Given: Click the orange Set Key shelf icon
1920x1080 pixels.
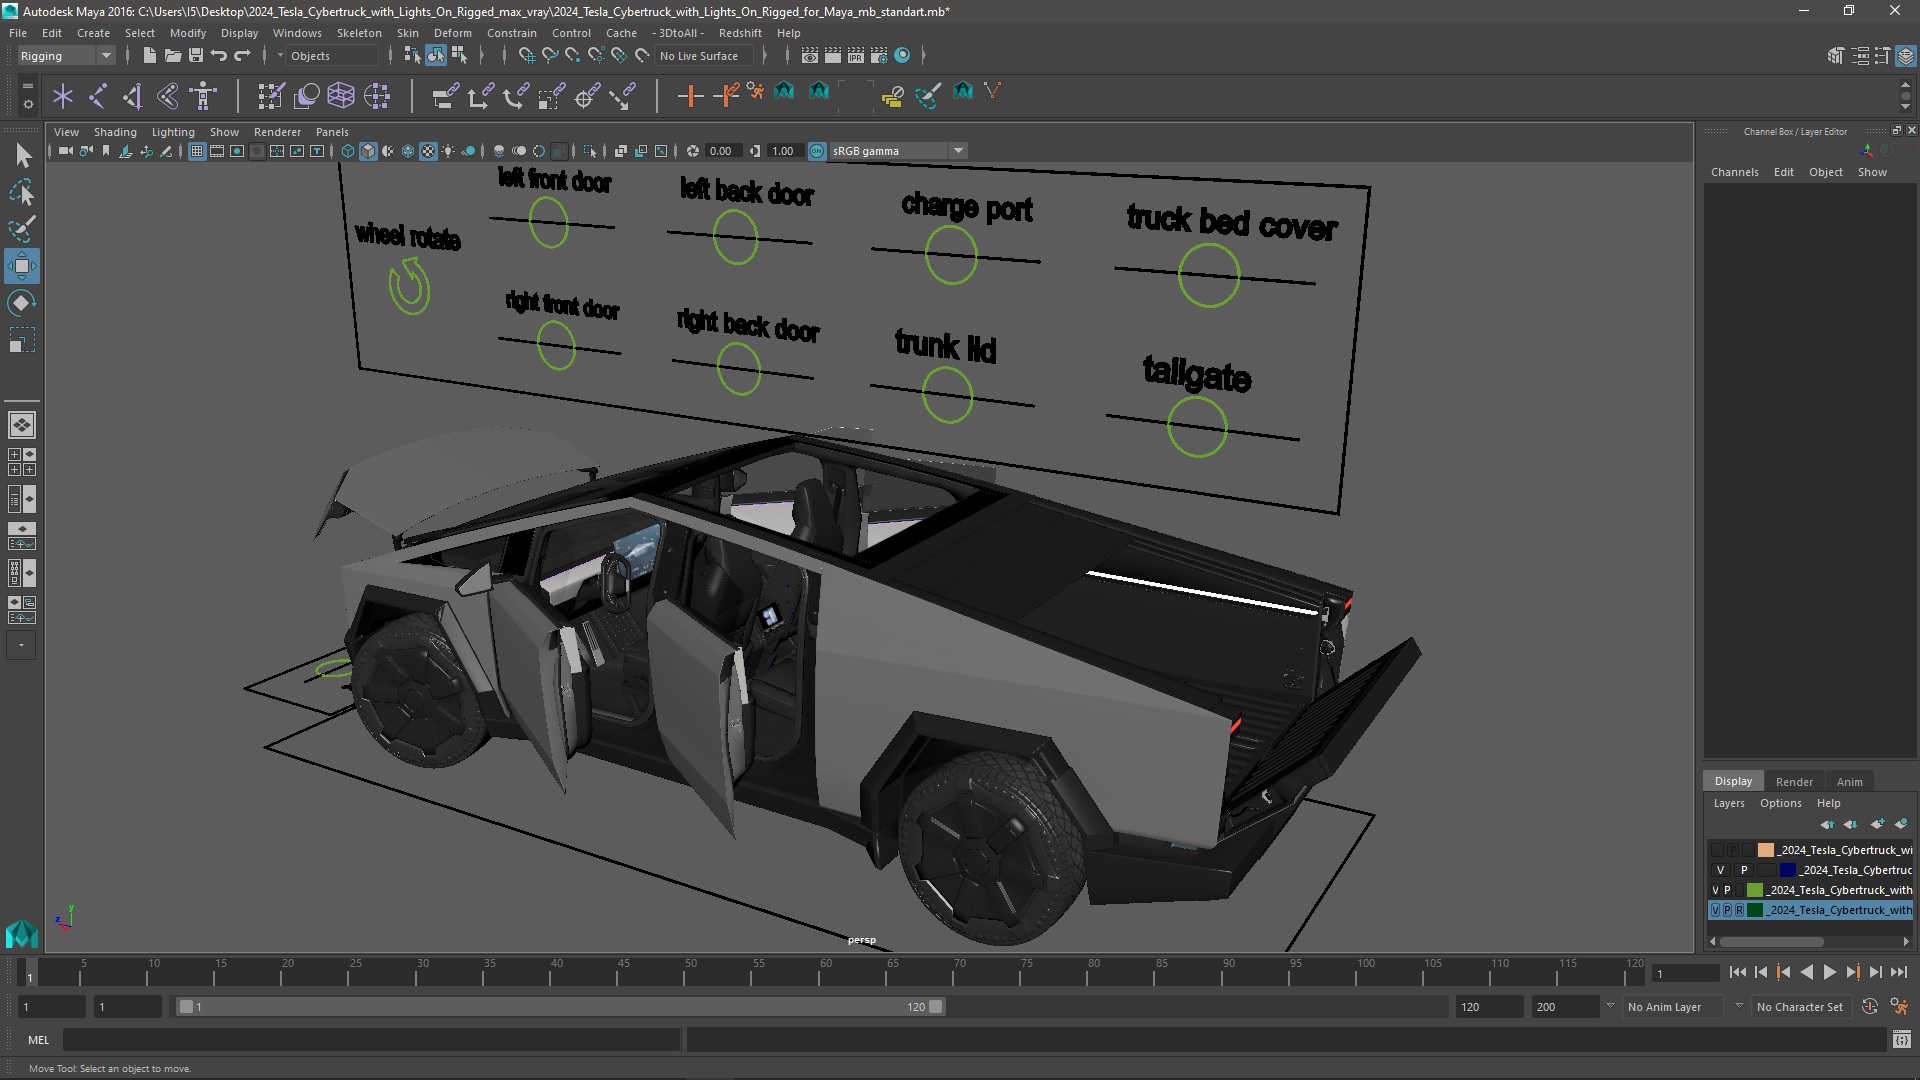Looking at the screenshot, I should point(690,96).
